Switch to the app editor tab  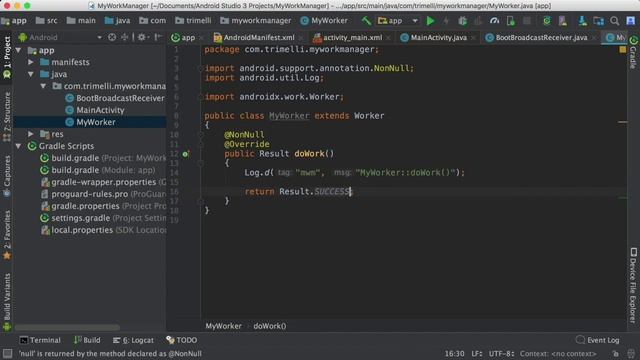(x=188, y=38)
